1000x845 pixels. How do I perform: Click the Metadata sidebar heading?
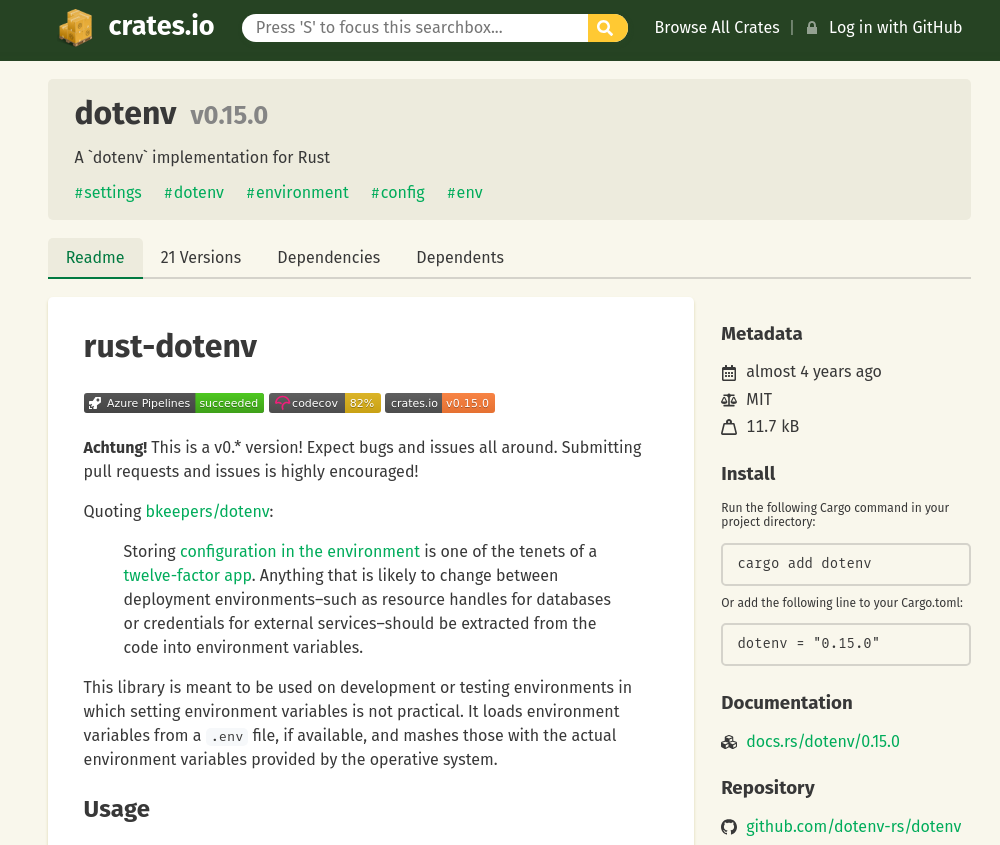pos(761,334)
